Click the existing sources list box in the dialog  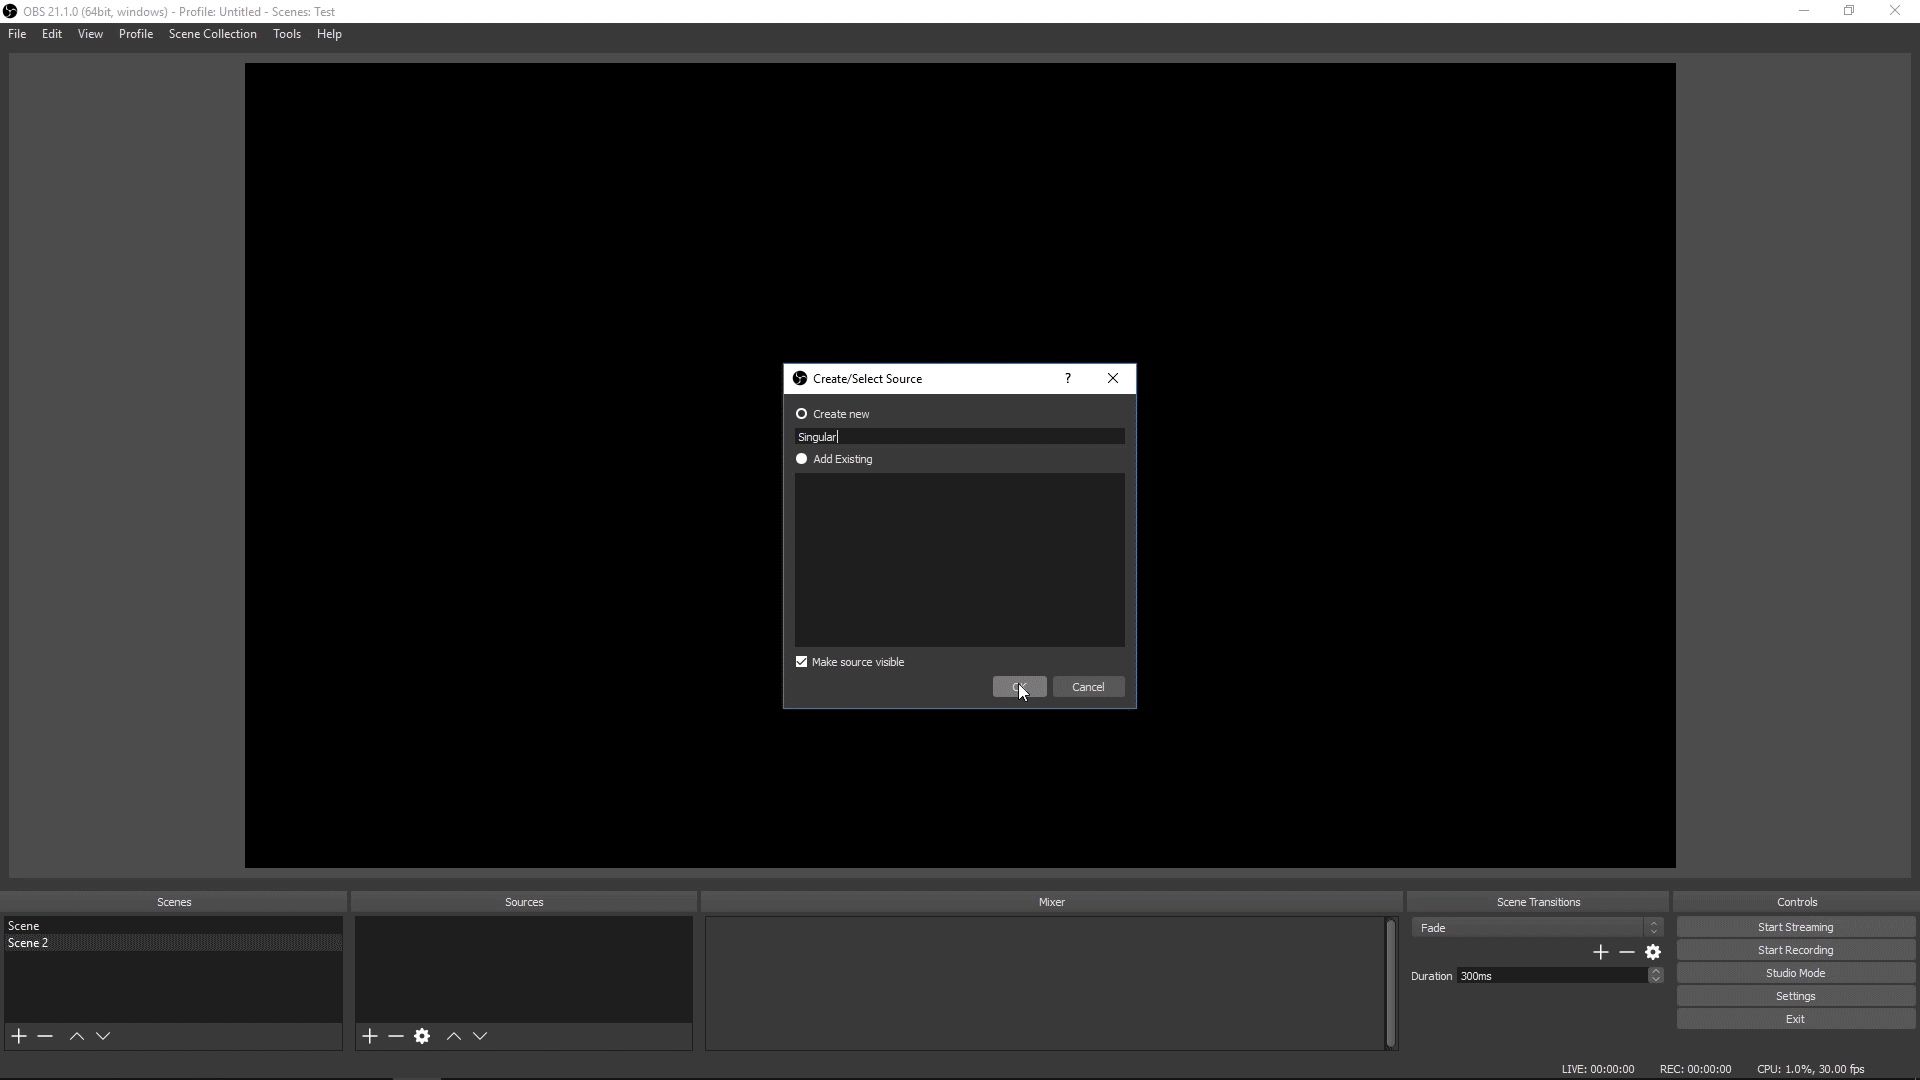(x=959, y=560)
